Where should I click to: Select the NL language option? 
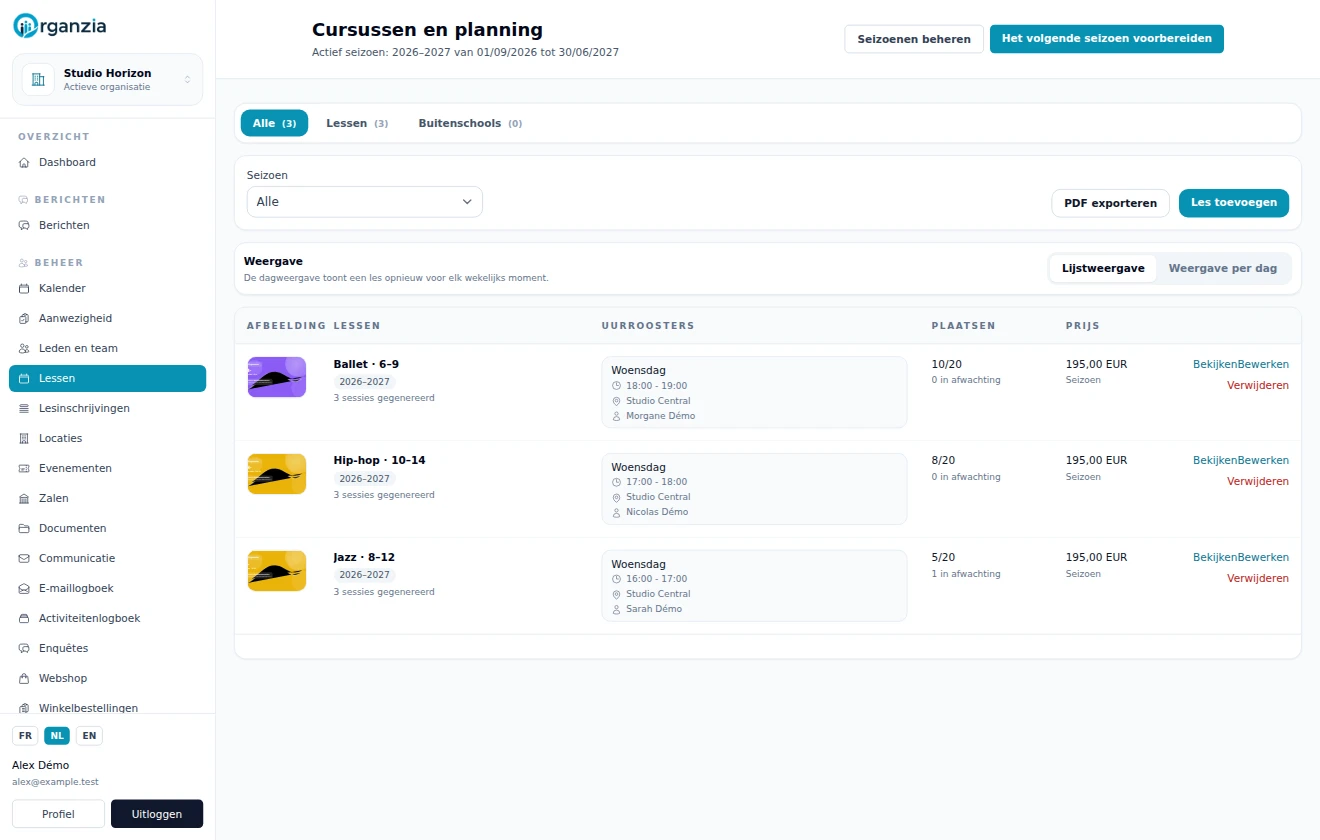[57, 736]
